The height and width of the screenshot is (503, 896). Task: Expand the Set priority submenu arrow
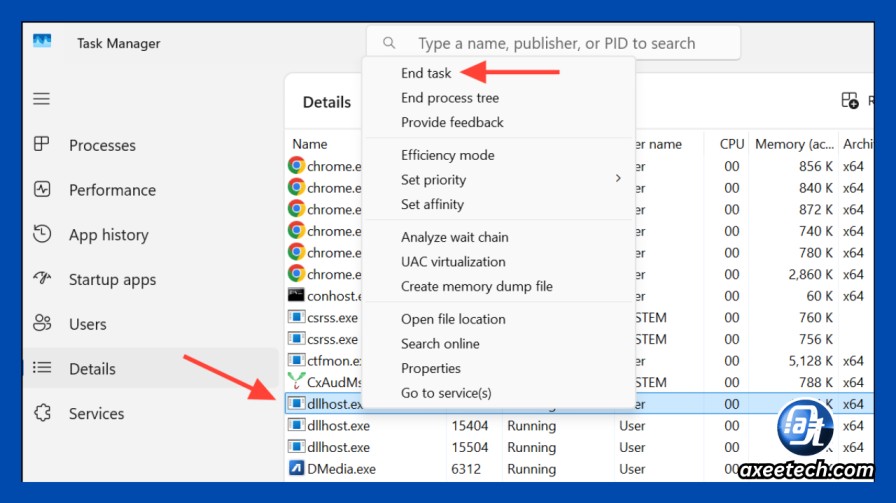(618, 178)
